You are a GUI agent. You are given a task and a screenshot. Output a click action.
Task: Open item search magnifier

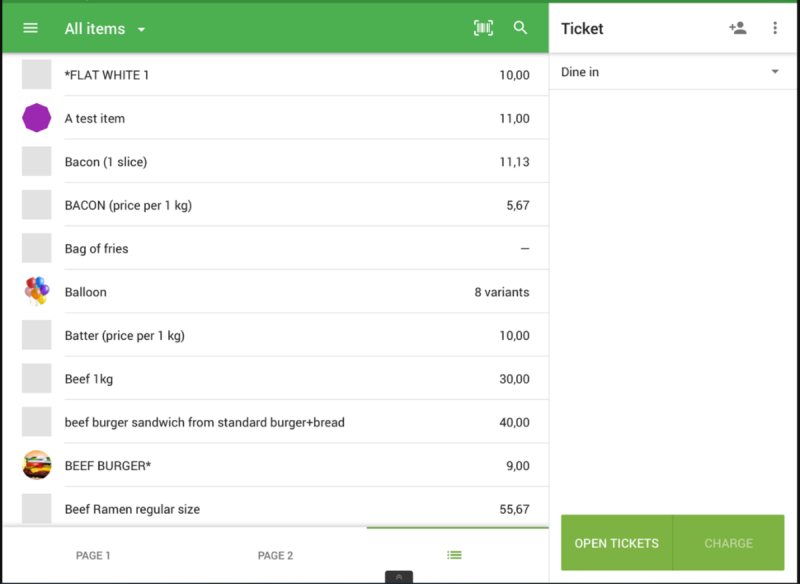pos(520,28)
